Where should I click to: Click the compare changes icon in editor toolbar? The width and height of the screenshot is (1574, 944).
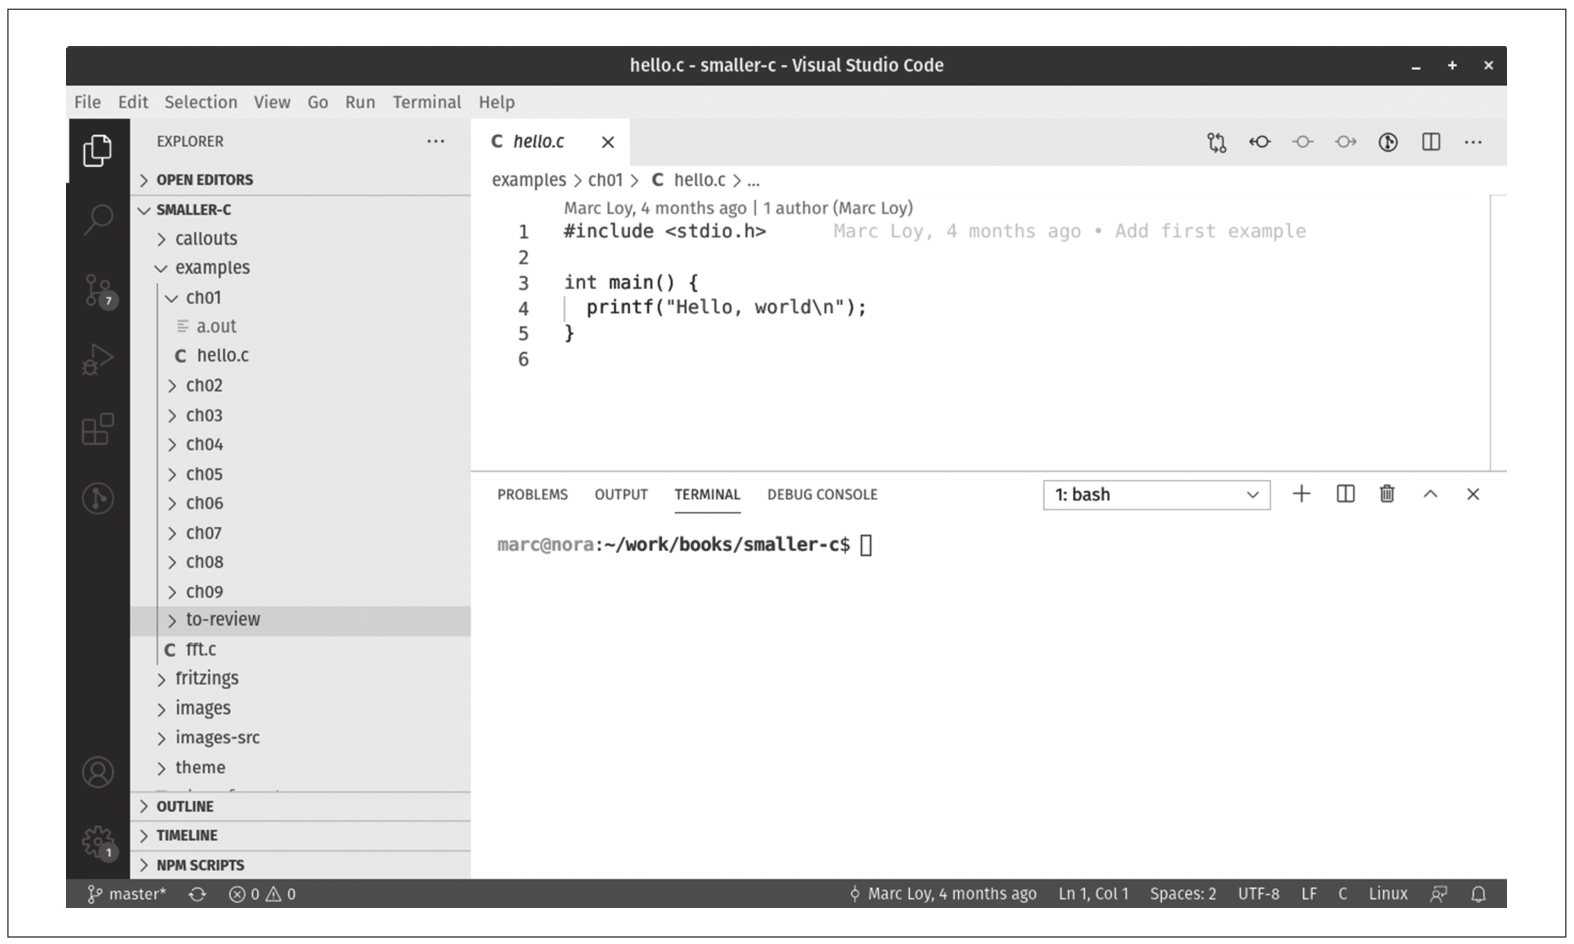(1216, 142)
